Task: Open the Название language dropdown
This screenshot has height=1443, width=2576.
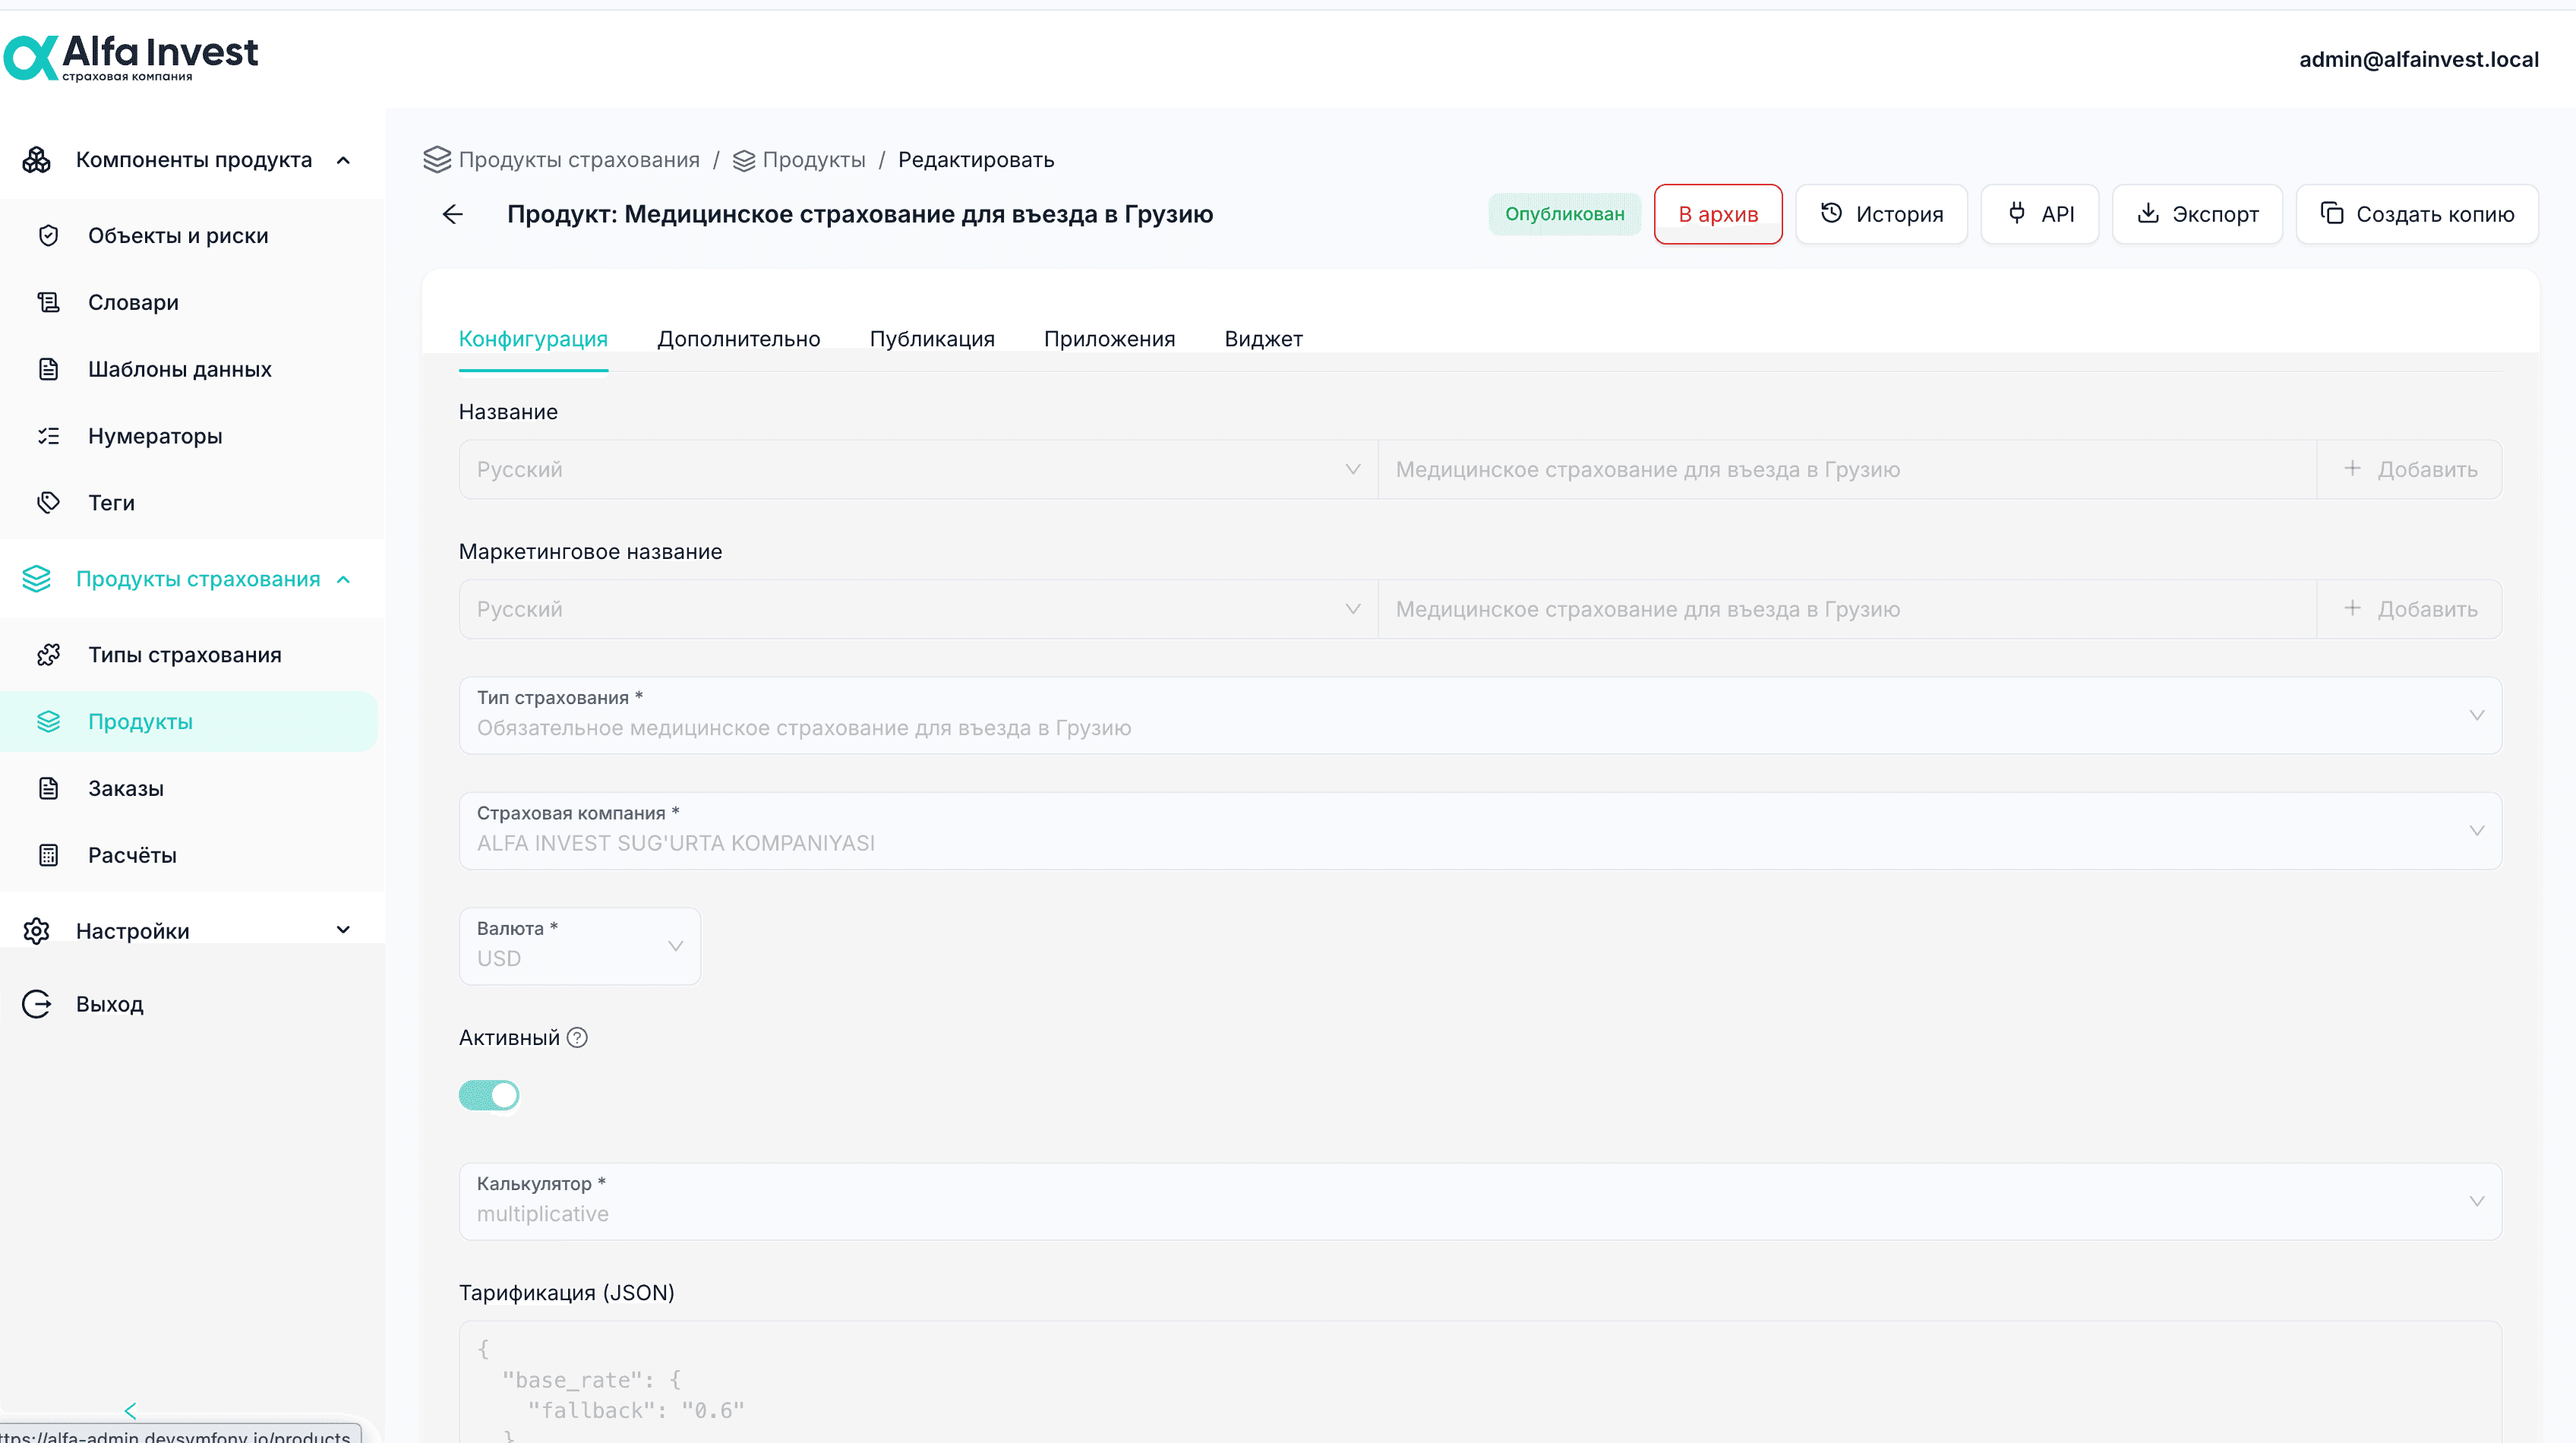Action: (918, 469)
